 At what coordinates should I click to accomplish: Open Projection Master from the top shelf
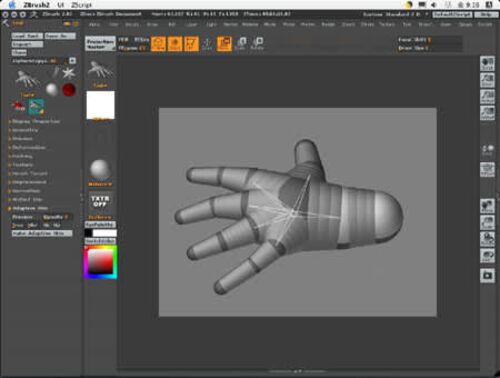click(x=100, y=44)
